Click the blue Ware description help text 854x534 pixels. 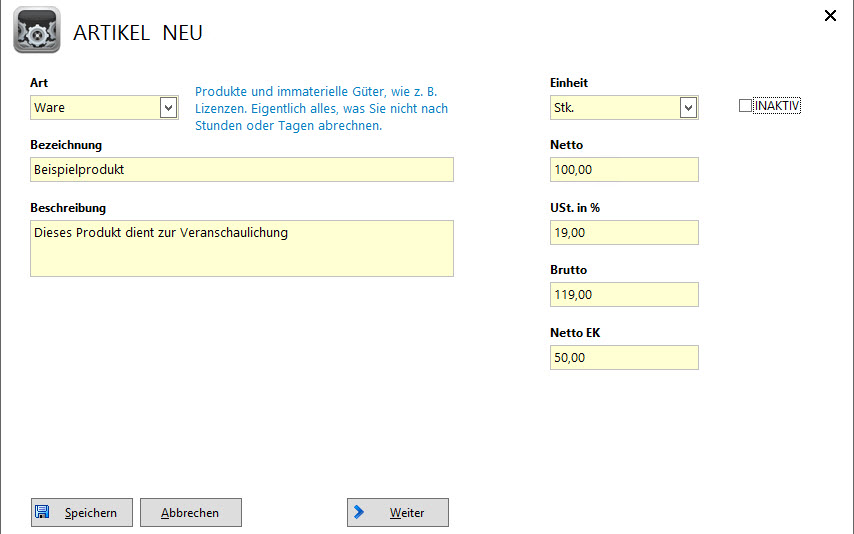click(x=321, y=109)
